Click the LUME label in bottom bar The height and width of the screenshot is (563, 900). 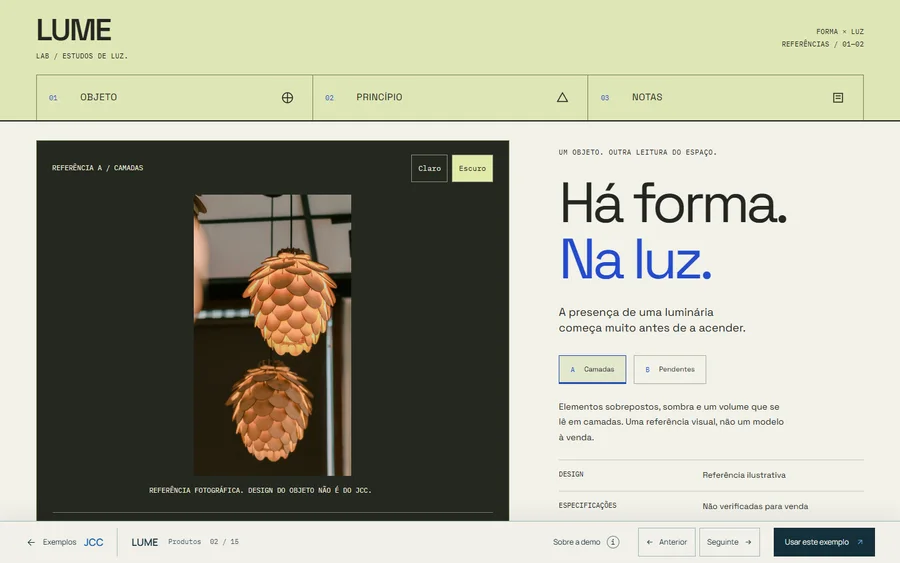[145, 542]
